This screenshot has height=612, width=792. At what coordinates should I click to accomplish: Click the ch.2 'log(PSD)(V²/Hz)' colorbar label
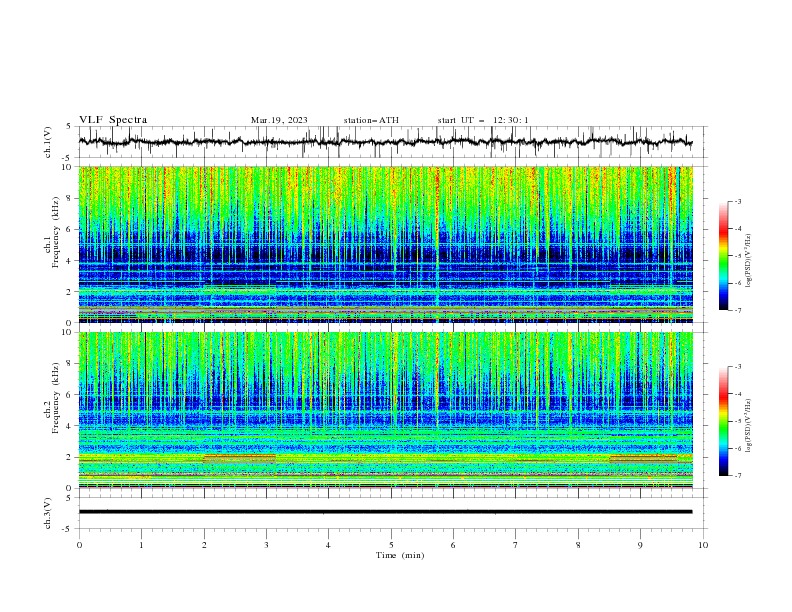tap(748, 425)
